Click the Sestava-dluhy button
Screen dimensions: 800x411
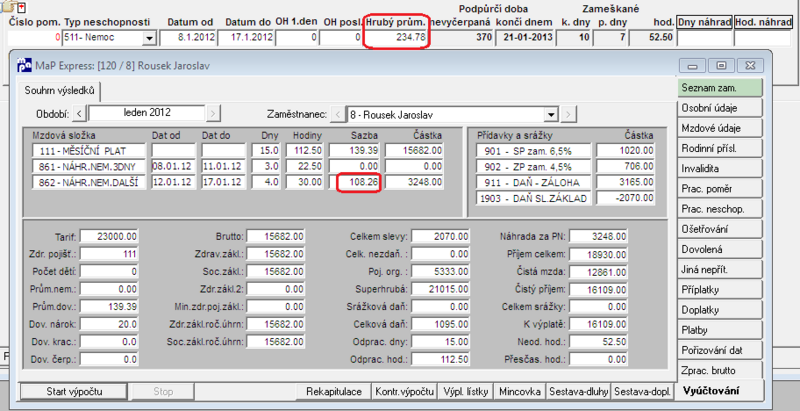pyautogui.click(x=578, y=392)
